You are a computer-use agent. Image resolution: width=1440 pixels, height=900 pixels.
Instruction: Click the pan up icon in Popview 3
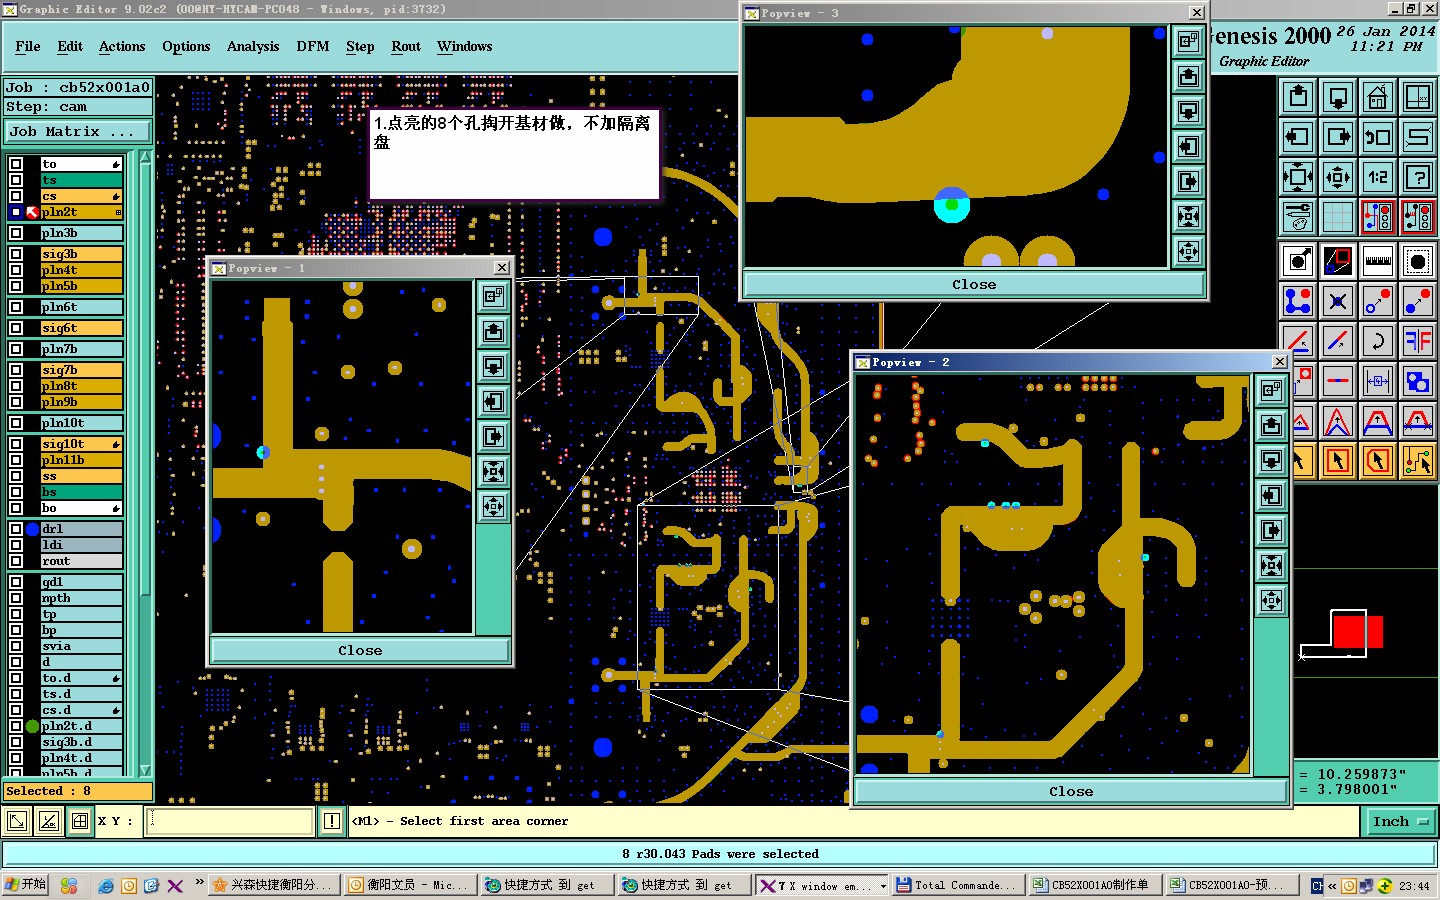pos(1189,76)
